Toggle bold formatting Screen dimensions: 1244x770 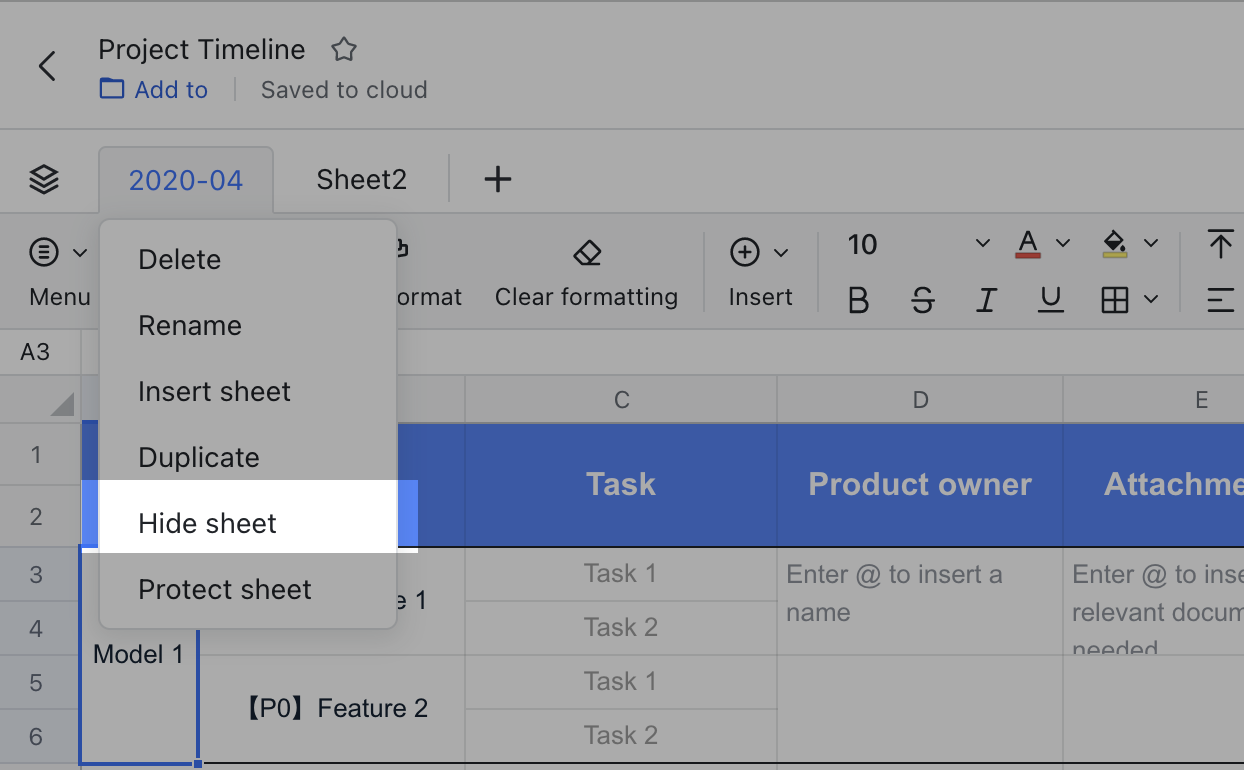point(858,299)
